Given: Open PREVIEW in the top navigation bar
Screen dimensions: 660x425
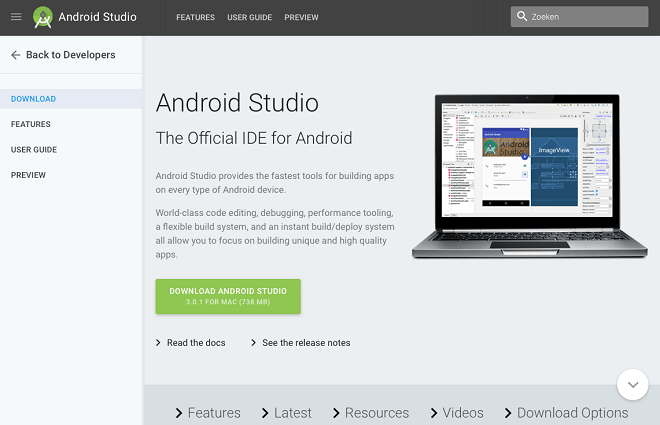Looking at the screenshot, I should pos(301,17).
